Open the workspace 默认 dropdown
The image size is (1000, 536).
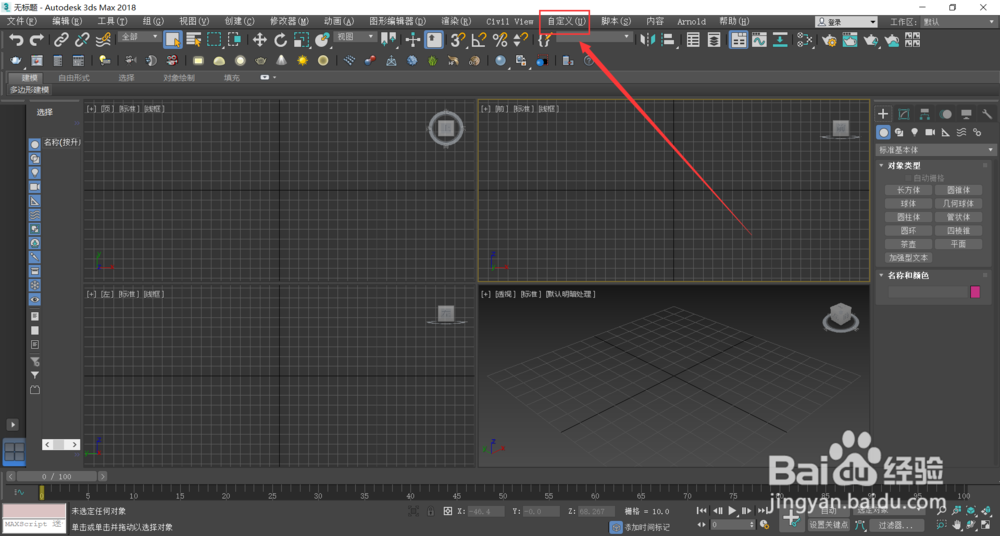[958, 22]
